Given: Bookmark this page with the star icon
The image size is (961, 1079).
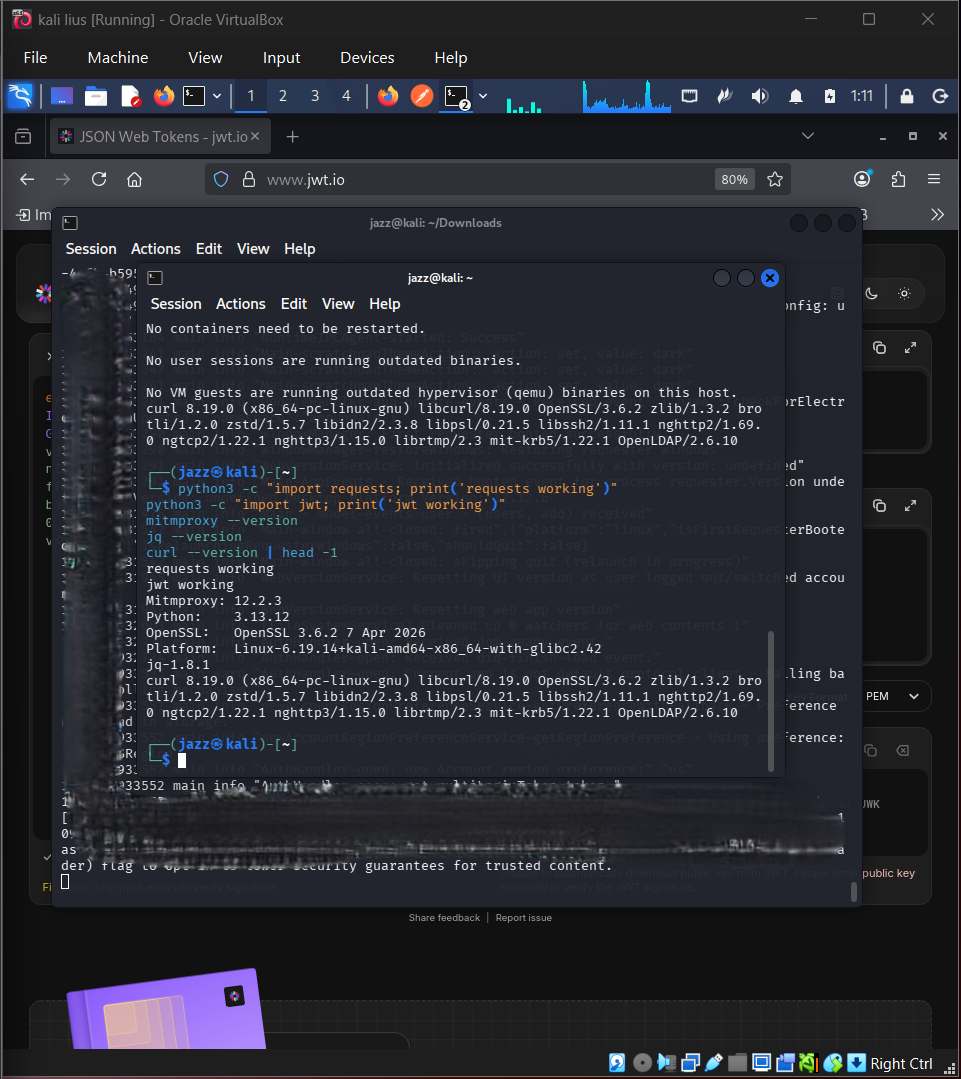Looking at the screenshot, I should [x=775, y=180].
